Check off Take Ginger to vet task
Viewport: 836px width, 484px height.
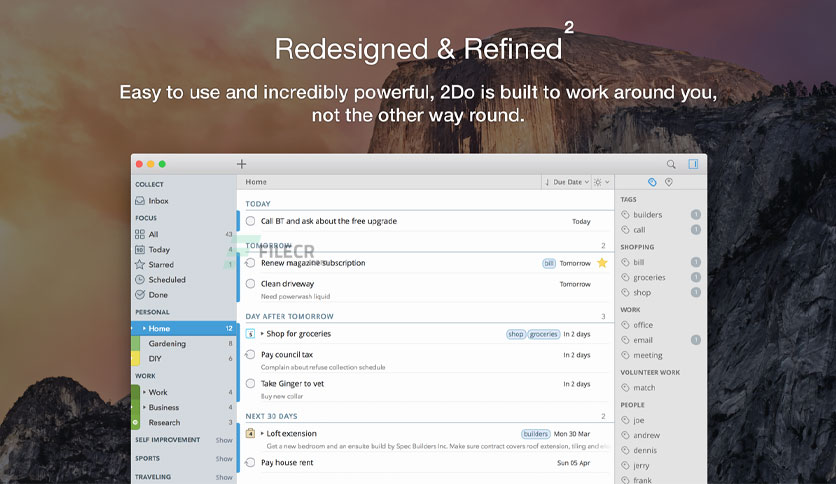pyautogui.click(x=250, y=383)
